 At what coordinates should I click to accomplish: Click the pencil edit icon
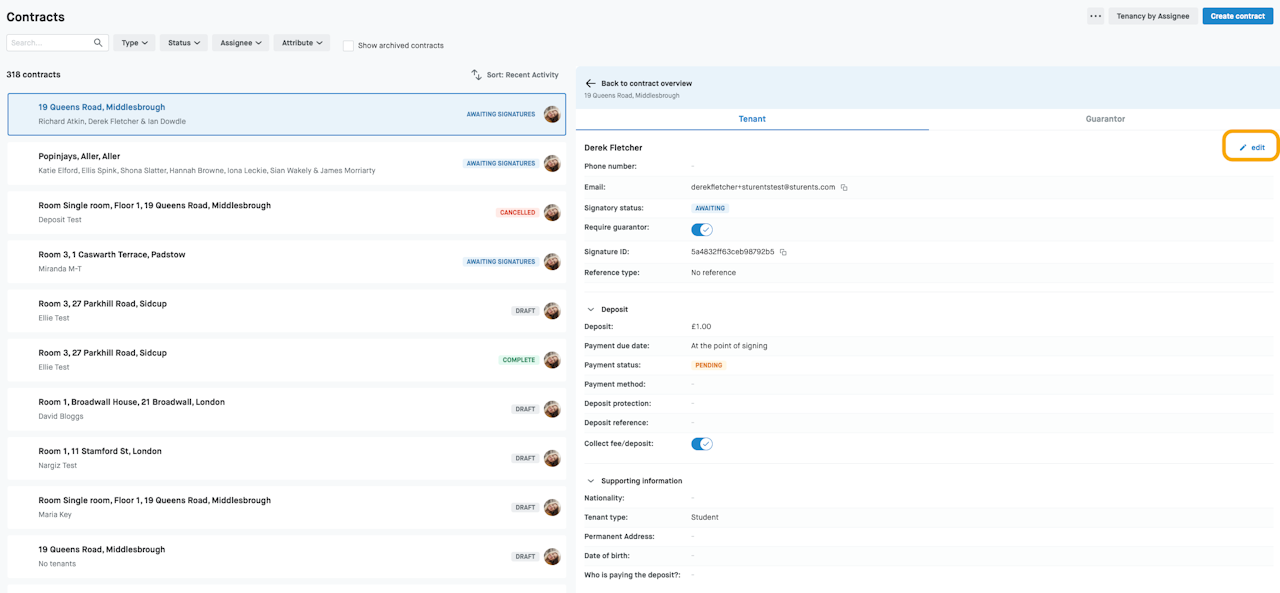(x=1243, y=148)
